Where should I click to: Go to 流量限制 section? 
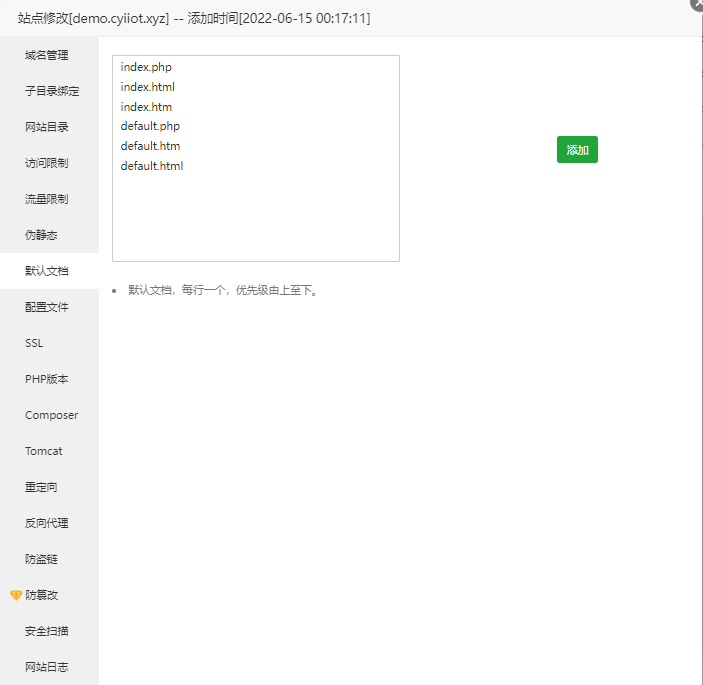tap(47, 199)
